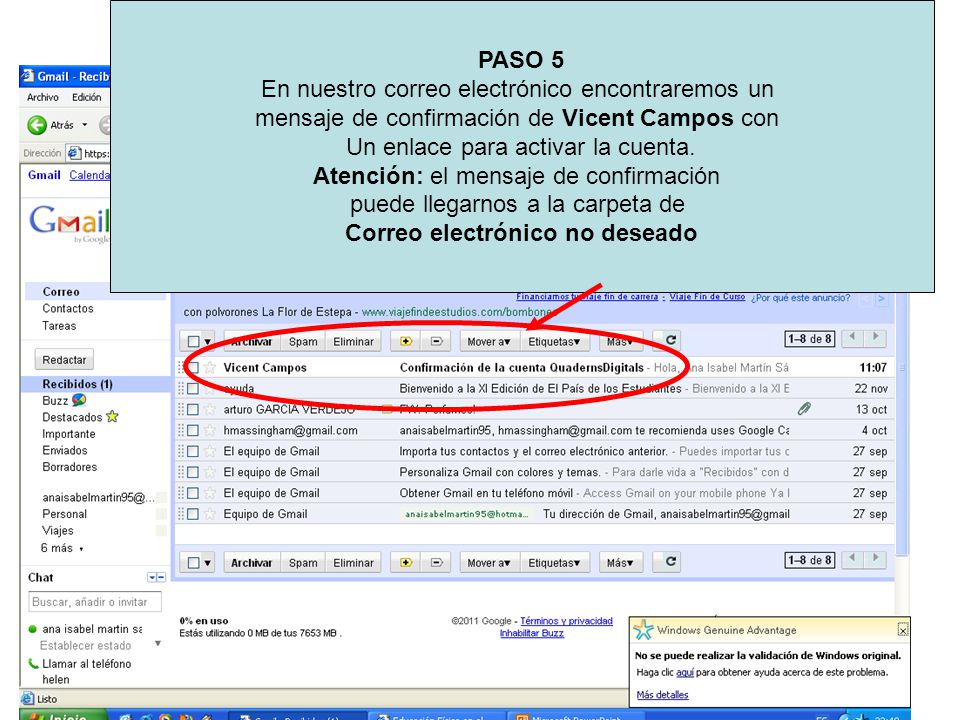Image resolution: width=960 pixels, height=720 pixels.
Task: Close the Windows Genuine Advantage notification
Action: pyautogui.click(x=902, y=629)
